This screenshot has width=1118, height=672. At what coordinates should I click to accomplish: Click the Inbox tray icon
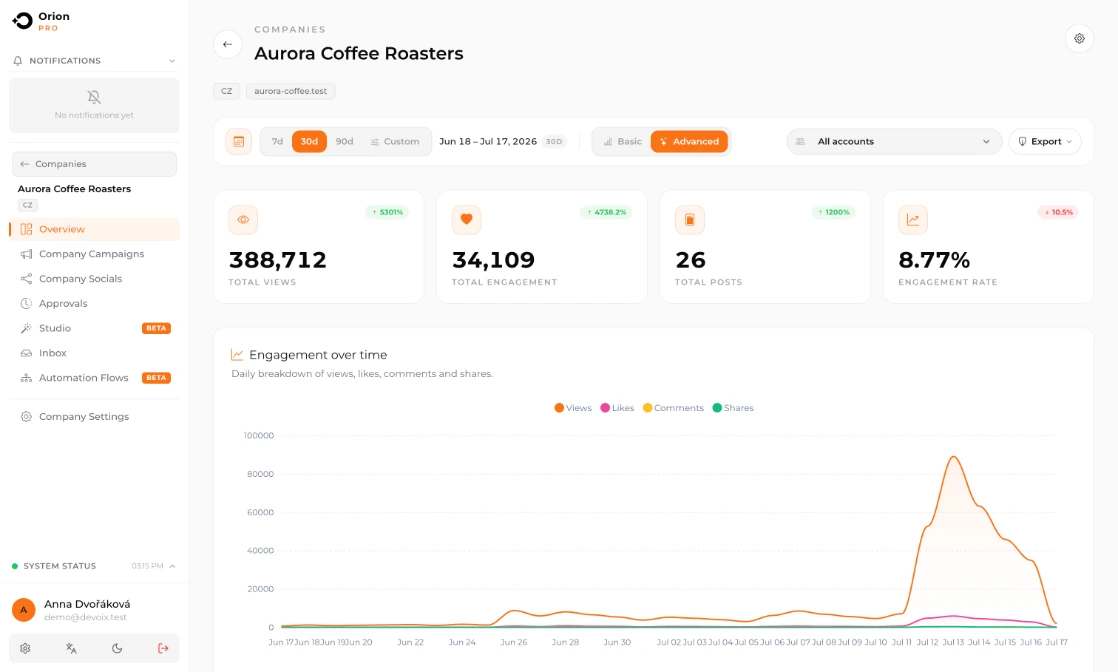pyautogui.click(x=26, y=353)
